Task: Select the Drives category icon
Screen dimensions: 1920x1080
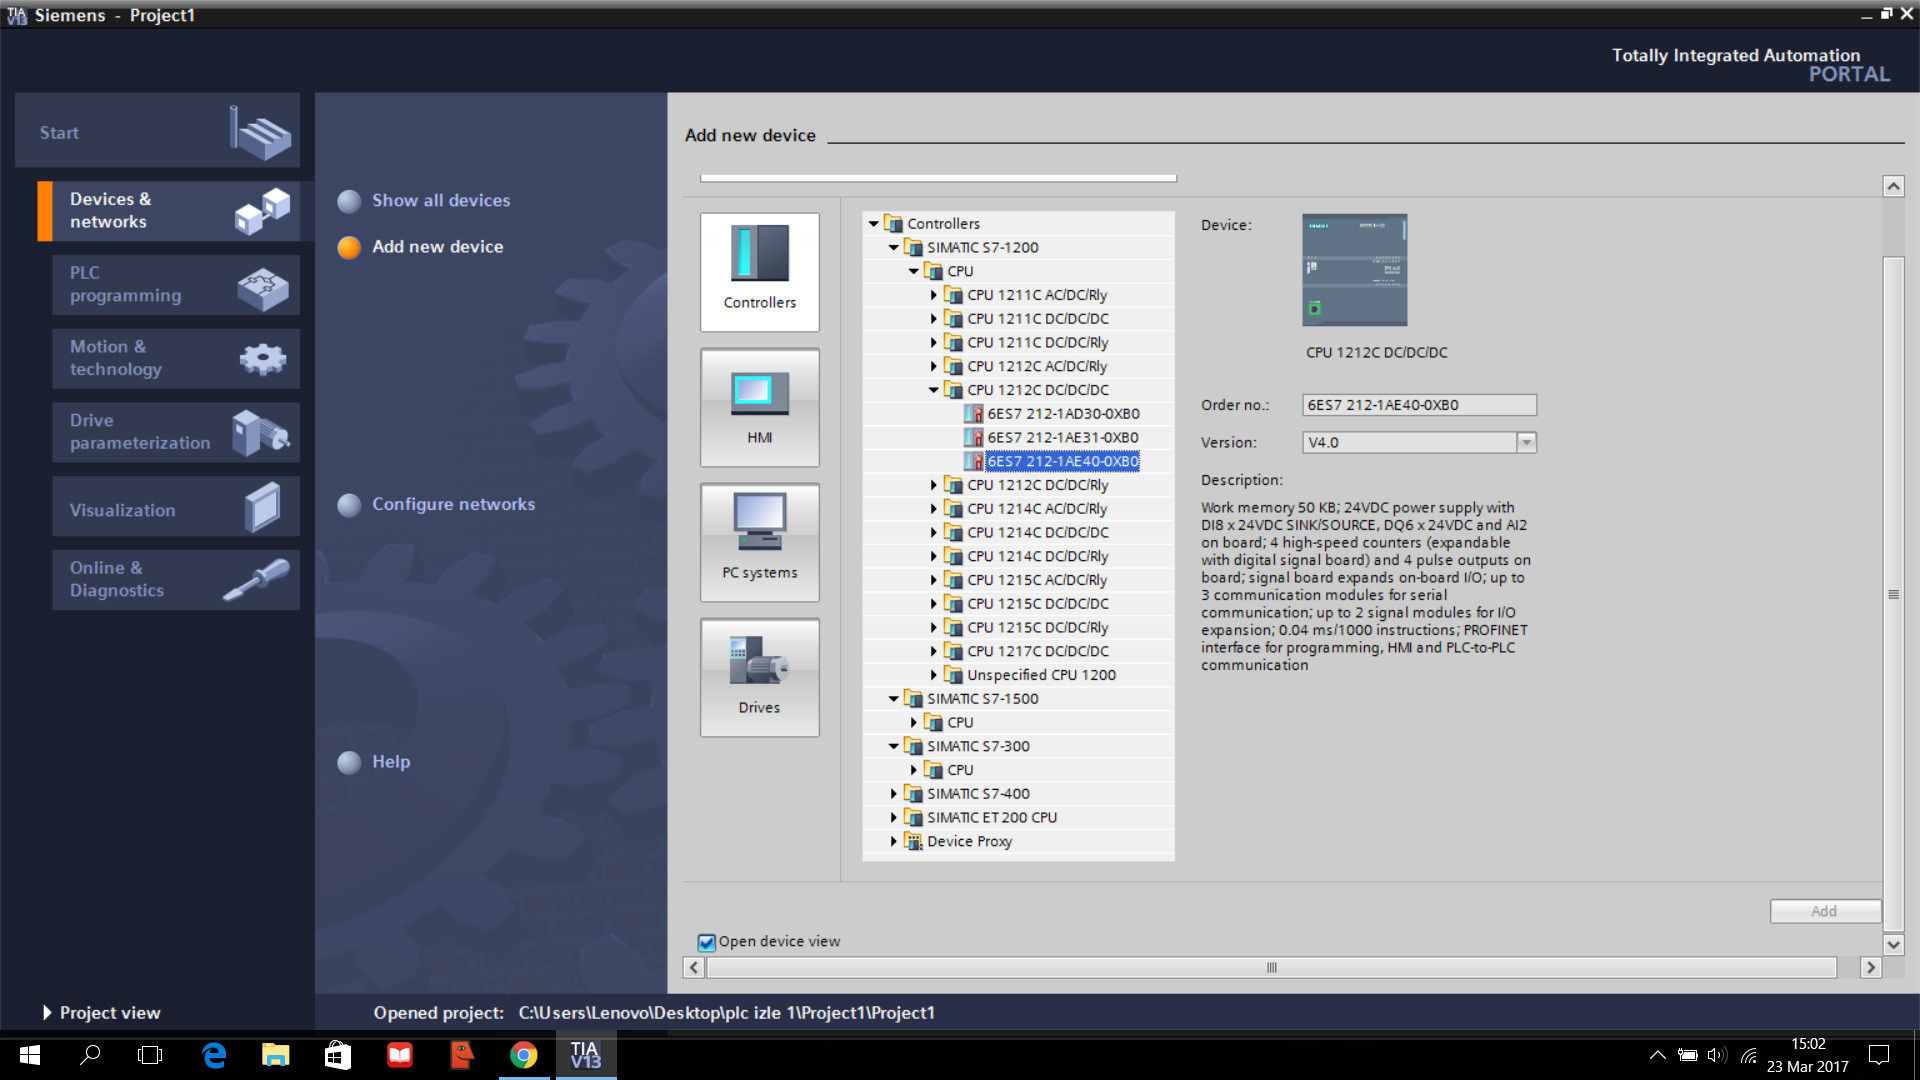Action: (760, 677)
